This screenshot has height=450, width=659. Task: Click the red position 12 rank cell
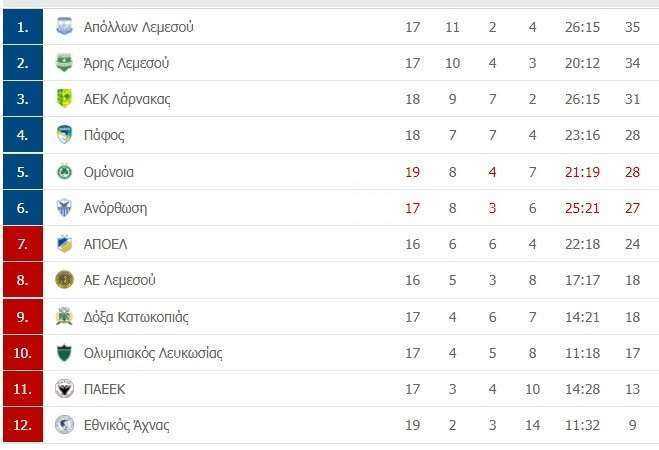click(x=23, y=424)
